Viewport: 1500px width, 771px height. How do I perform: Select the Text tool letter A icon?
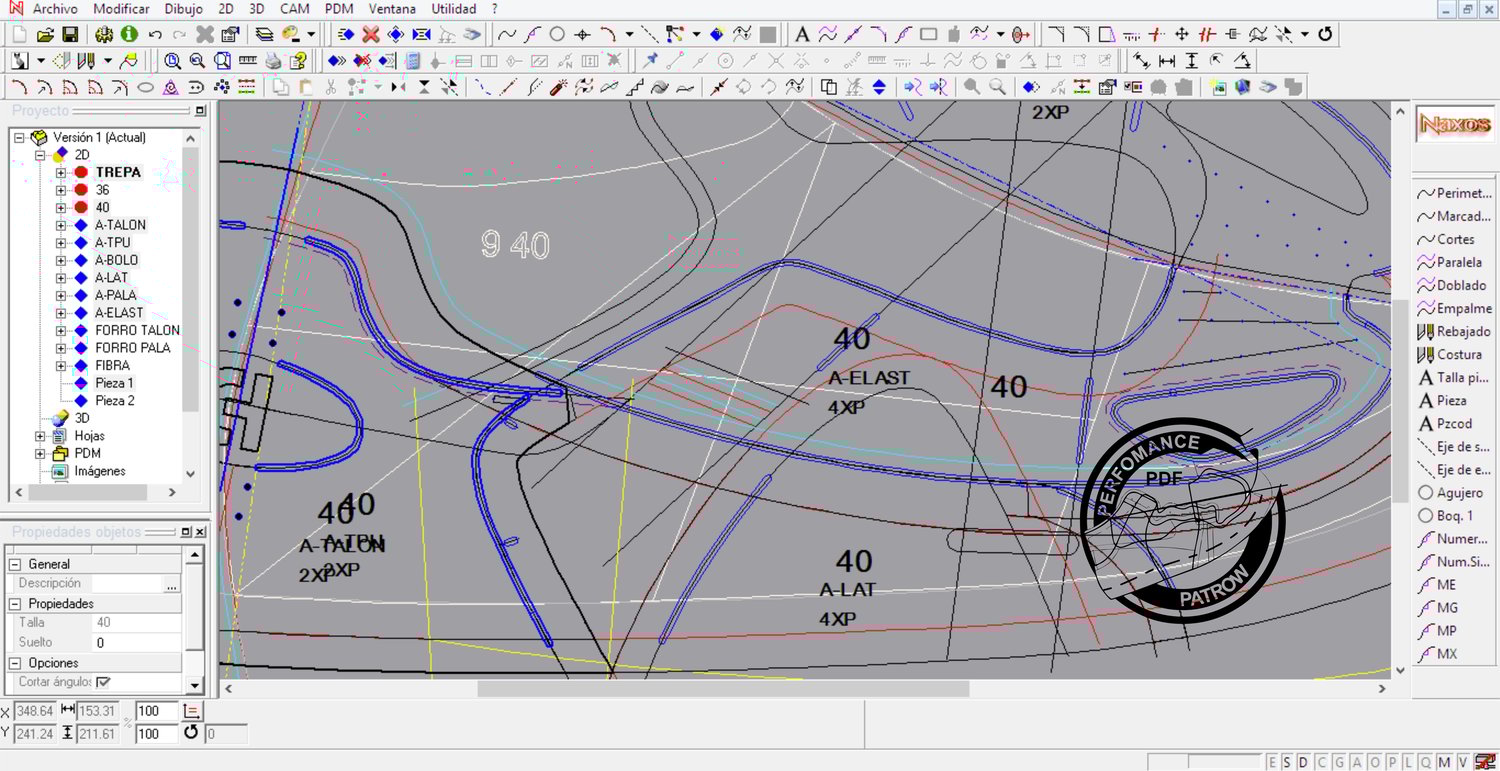802,34
